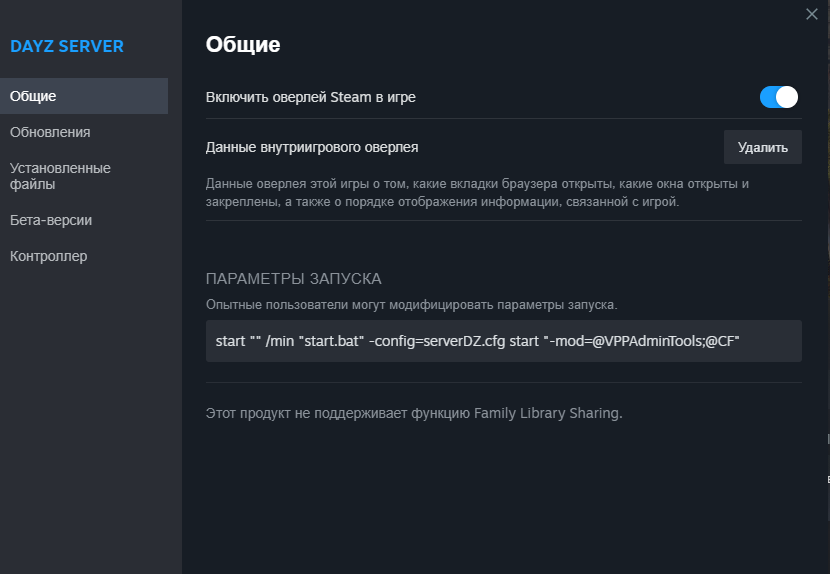Toggle the Steam overlay in-game switch

coord(779,97)
